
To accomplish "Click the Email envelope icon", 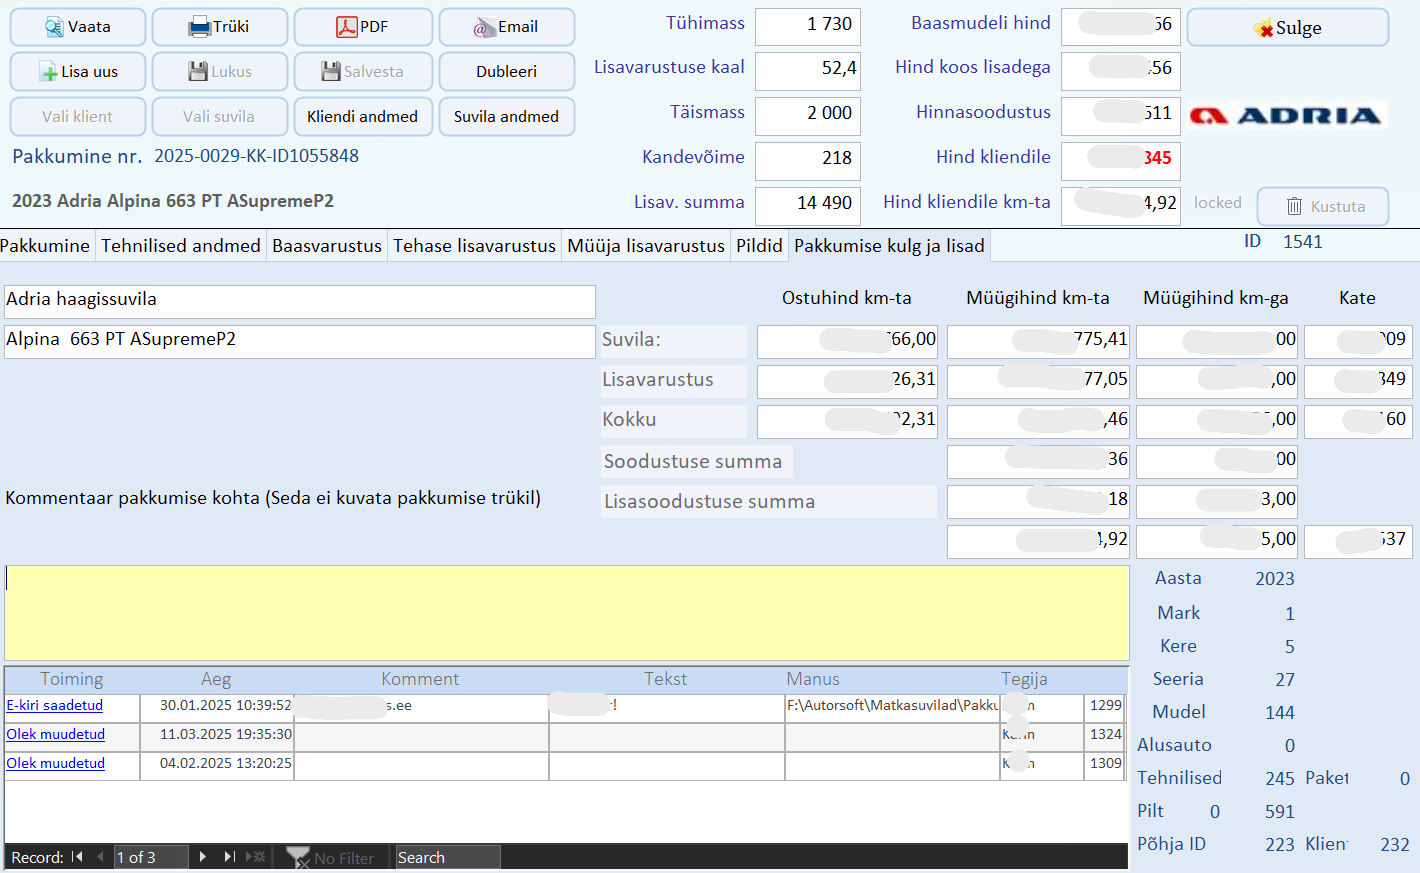I will pyautogui.click(x=484, y=27).
